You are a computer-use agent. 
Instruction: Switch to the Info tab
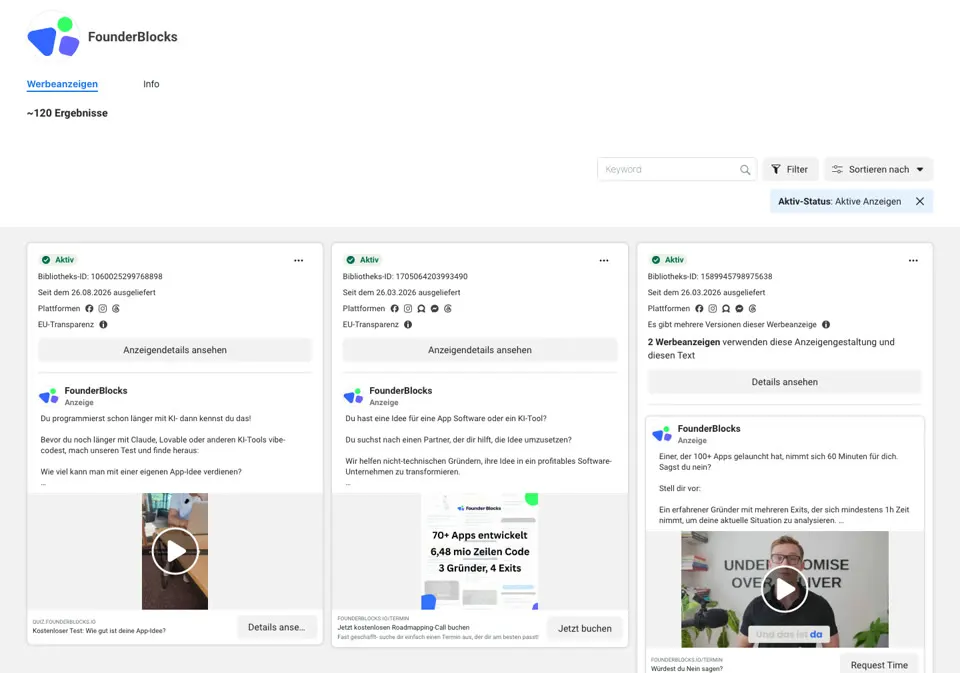pyautogui.click(x=151, y=84)
